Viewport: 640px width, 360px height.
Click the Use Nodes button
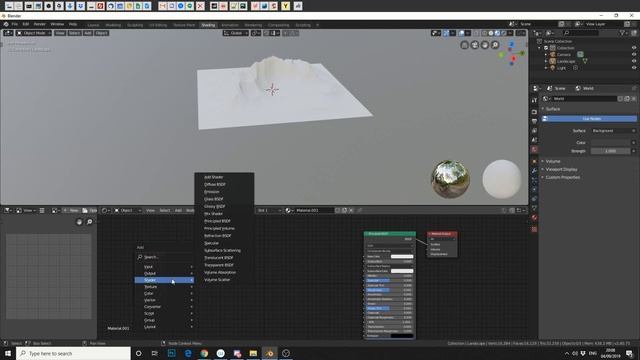[589, 119]
